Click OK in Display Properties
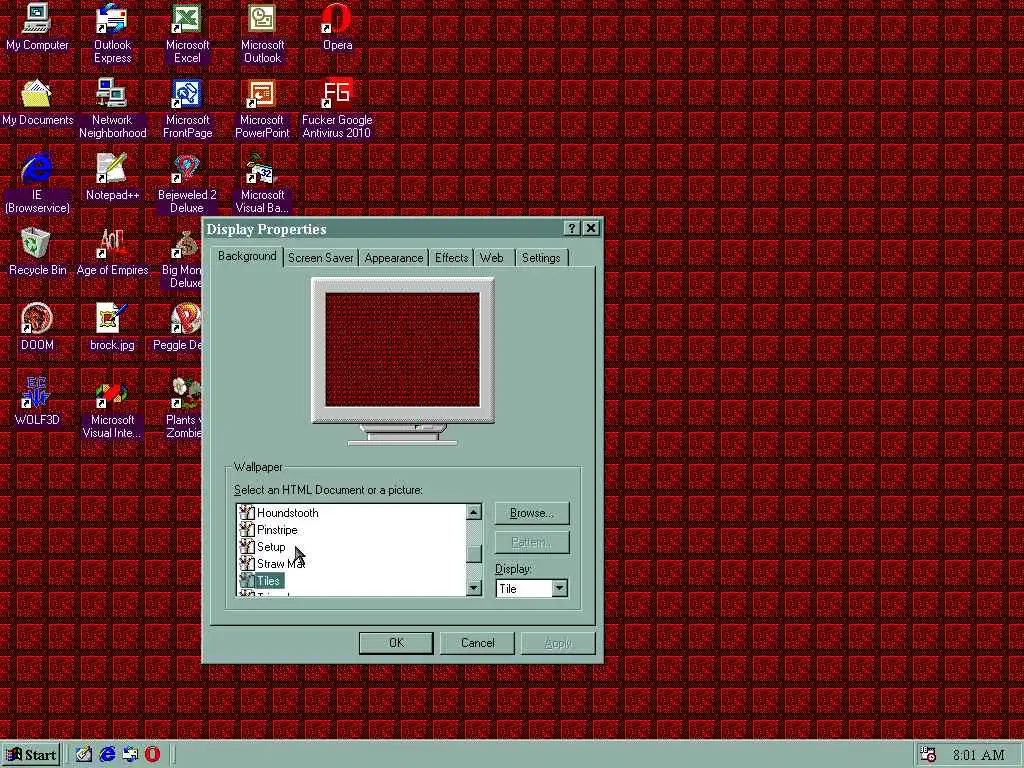1024x768 pixels. click(396, 643)
